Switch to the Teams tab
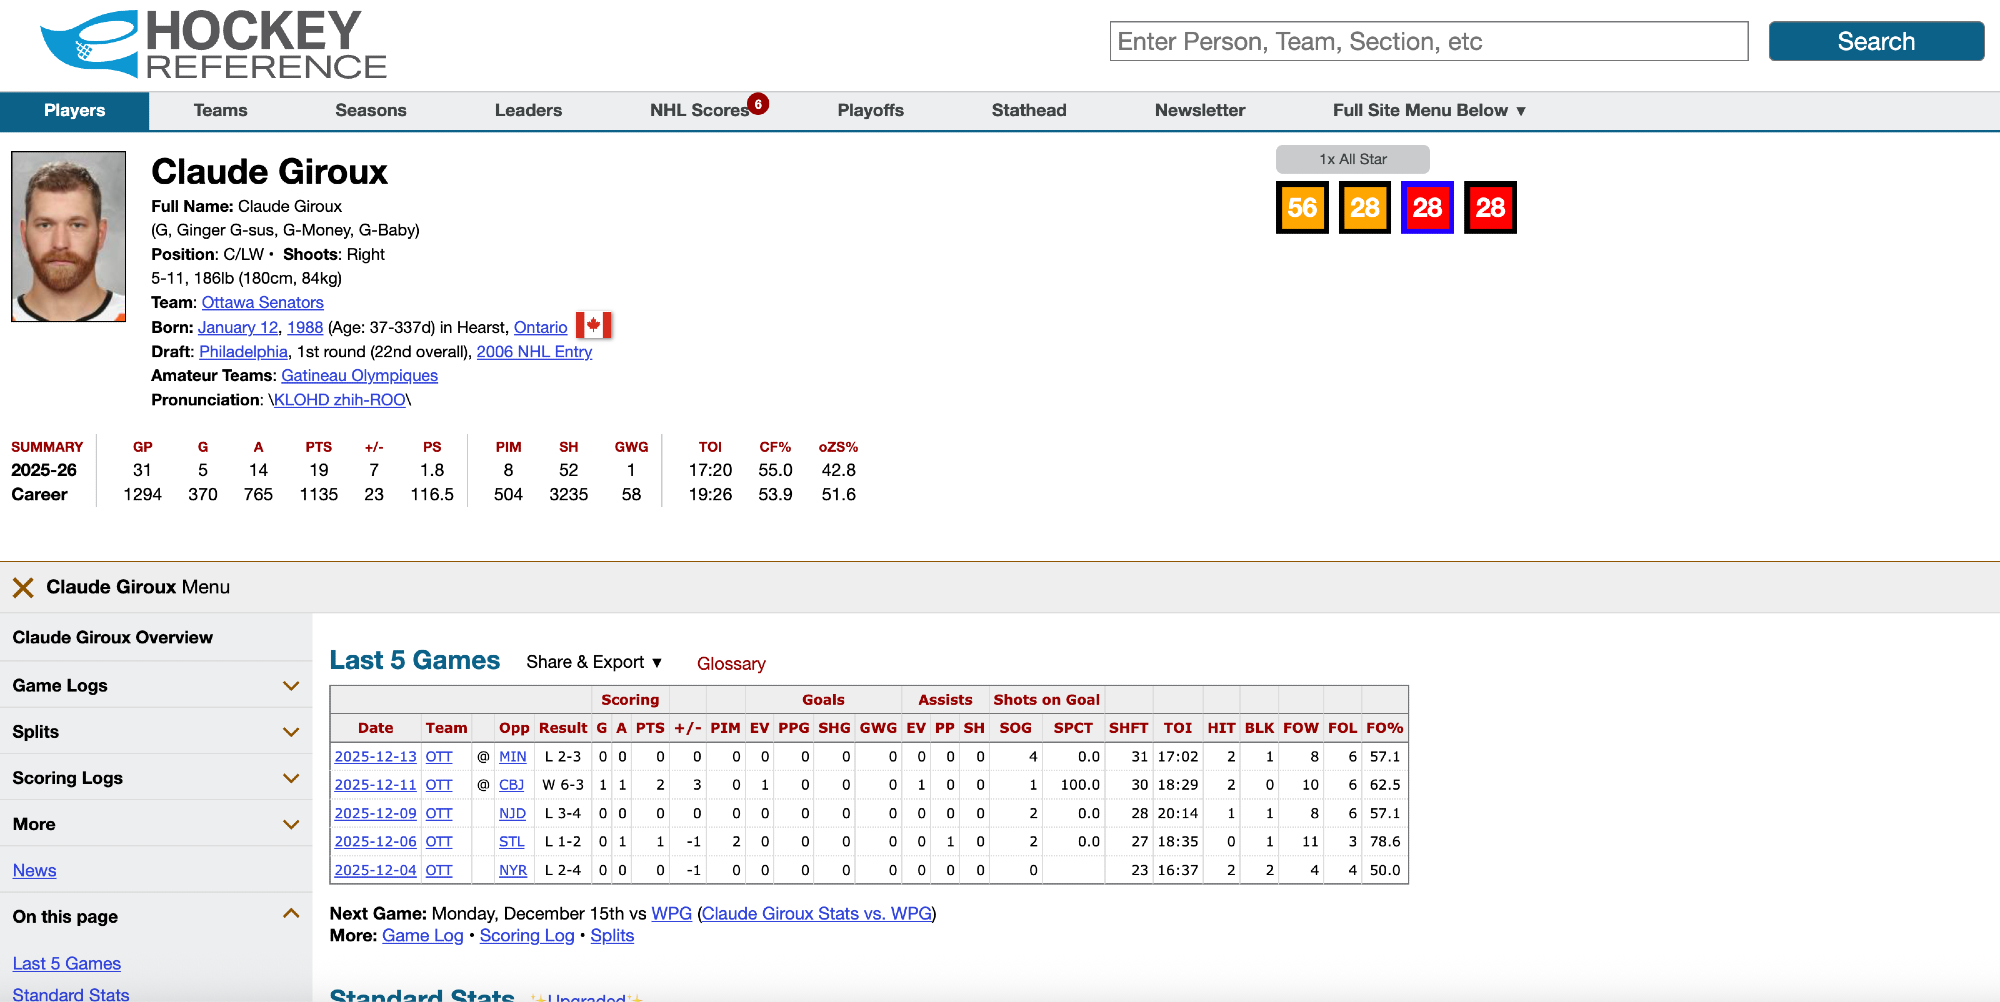Viewport: 2000px width, 1002px height. pos(220,110)
